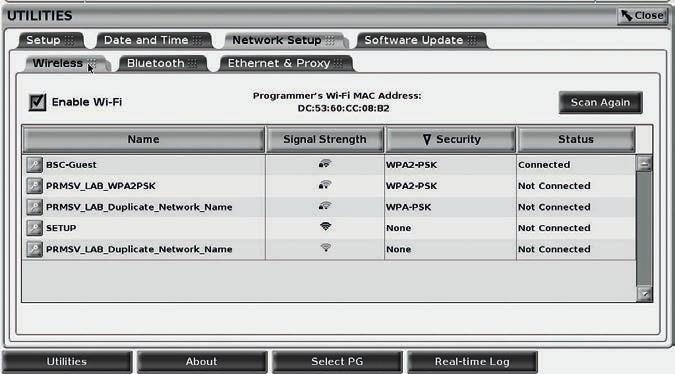
Task: Click the Wi-Fi MAC address DC:53:60:CC:08:B2
Action: point(343,108)
